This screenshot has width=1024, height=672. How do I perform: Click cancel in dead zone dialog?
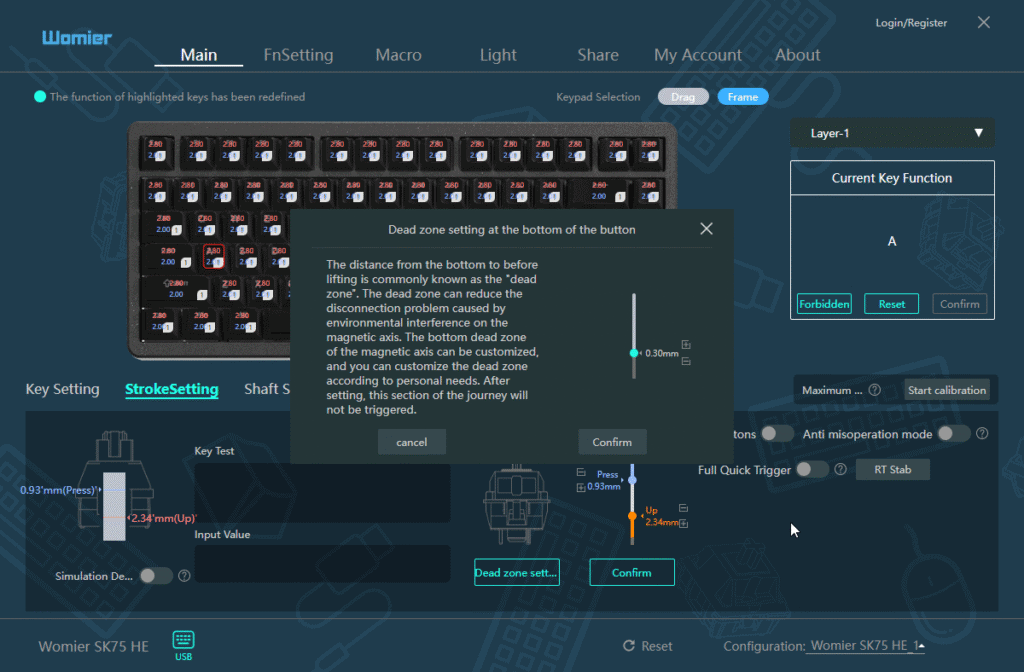click(x=411, y=442)
